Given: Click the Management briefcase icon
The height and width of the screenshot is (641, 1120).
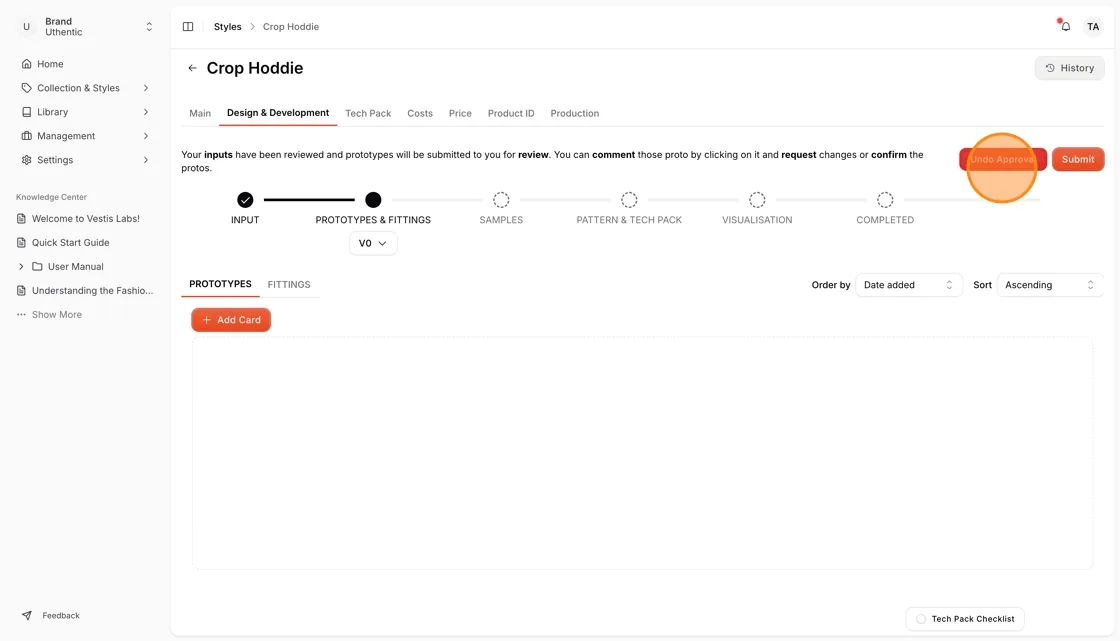Looking at the screenshot, I should 26,136.
